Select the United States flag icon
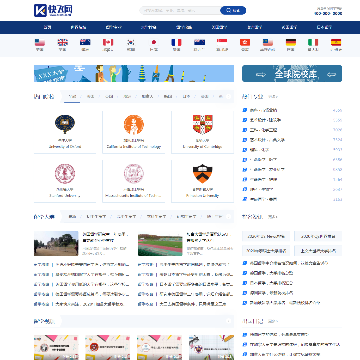Viewport: 360px width, 360px height. point(40,42)
